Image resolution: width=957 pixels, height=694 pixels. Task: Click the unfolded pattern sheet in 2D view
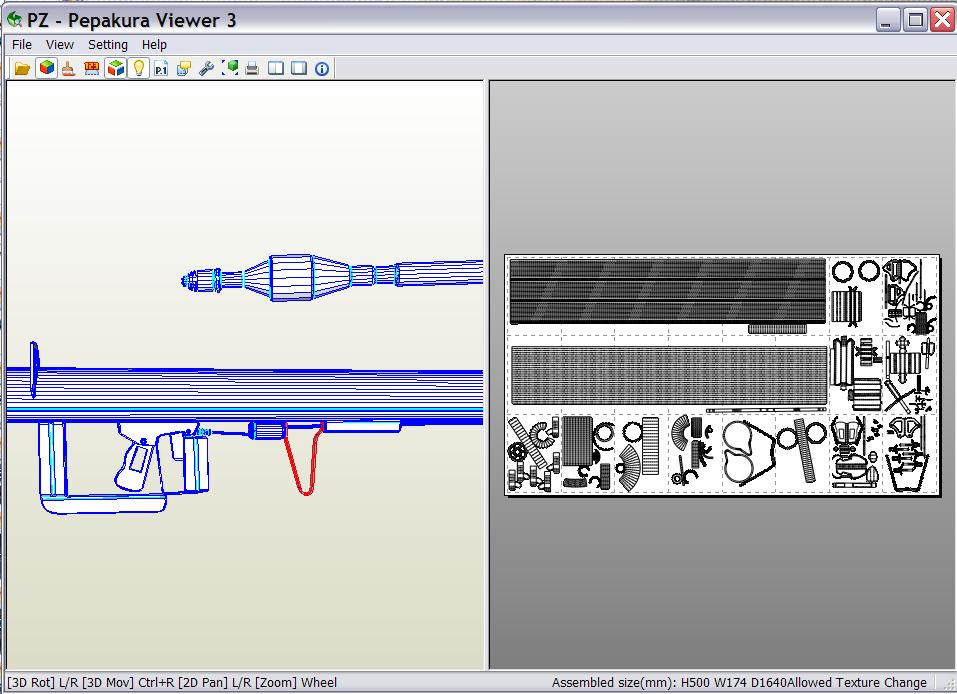coord(722,374)
